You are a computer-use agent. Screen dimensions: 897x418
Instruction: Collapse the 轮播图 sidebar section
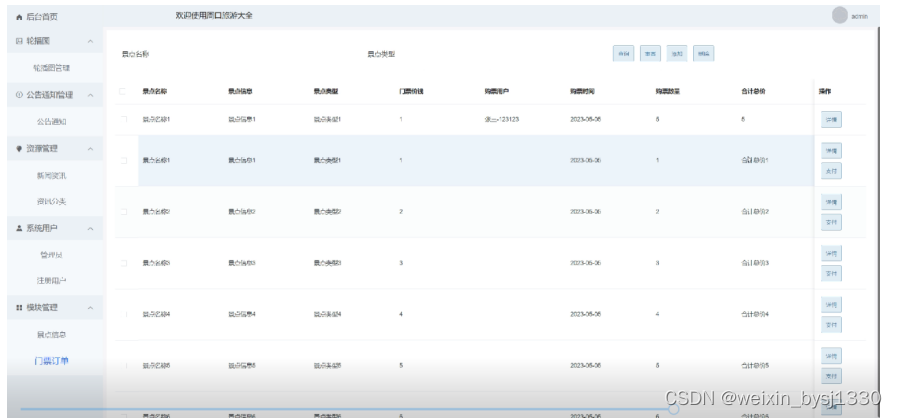tap(90, 41)
